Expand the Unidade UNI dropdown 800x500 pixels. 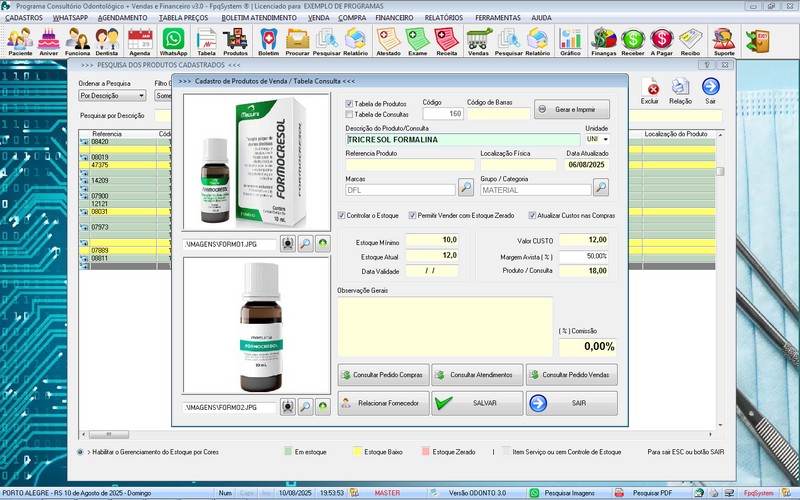pyautogui.click(x=605, y=139)
